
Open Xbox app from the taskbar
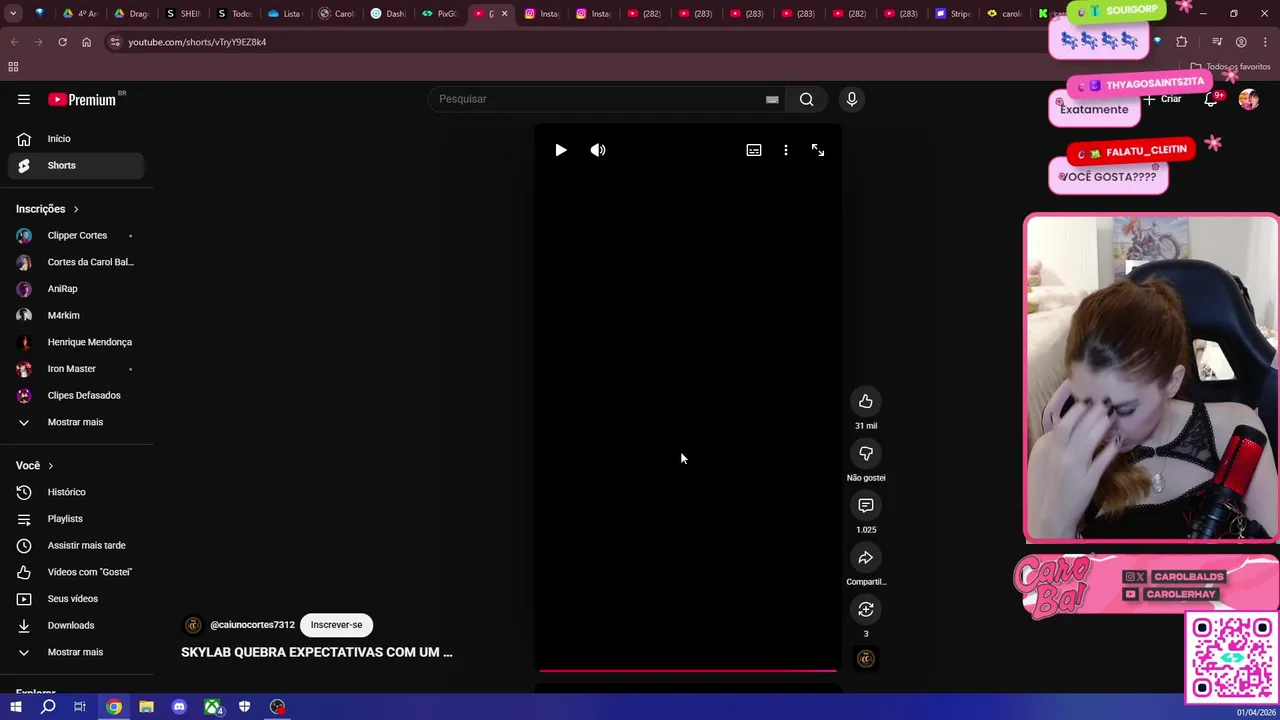pos(212,707)
